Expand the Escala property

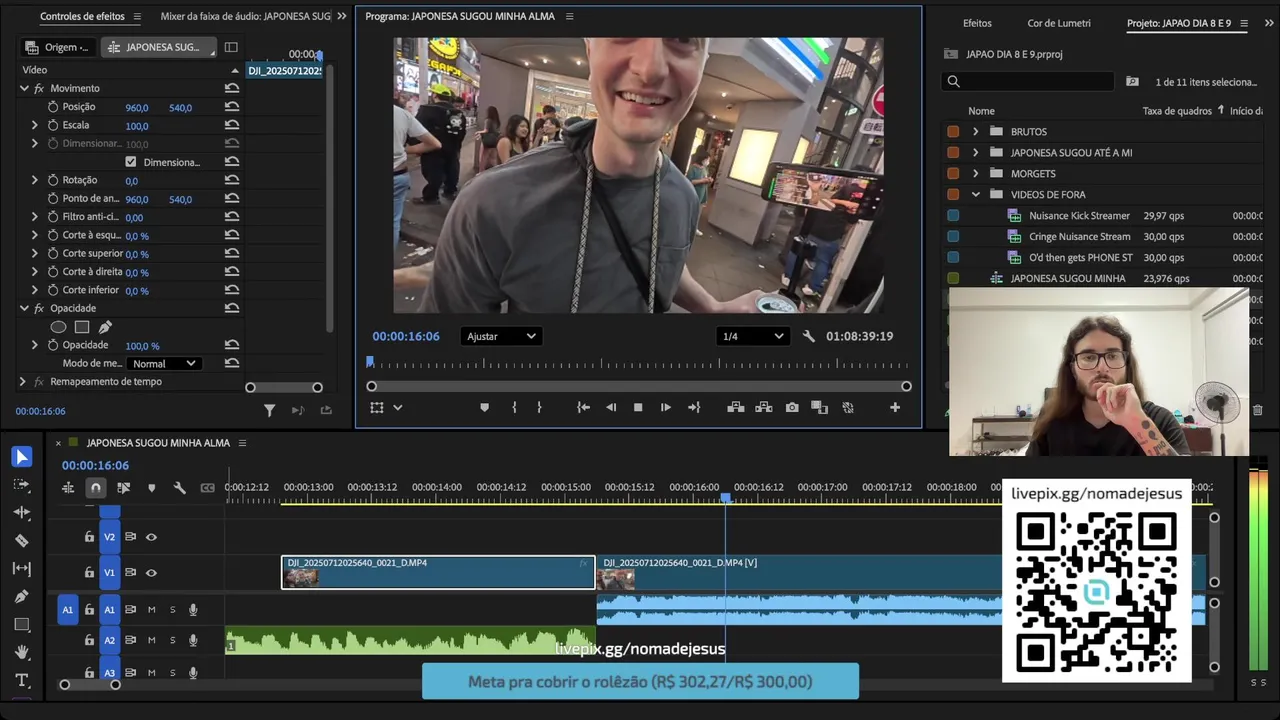[35, 126]
